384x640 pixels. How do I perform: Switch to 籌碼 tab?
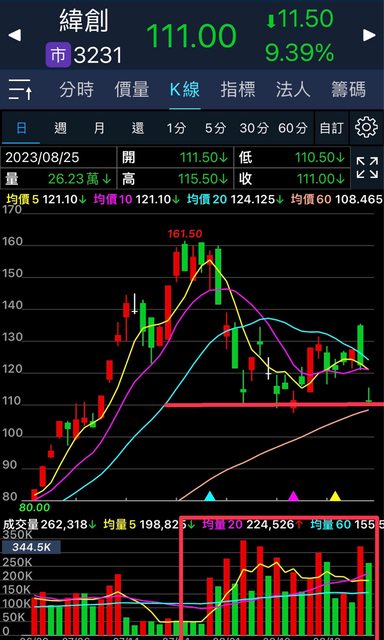point(348,89)
